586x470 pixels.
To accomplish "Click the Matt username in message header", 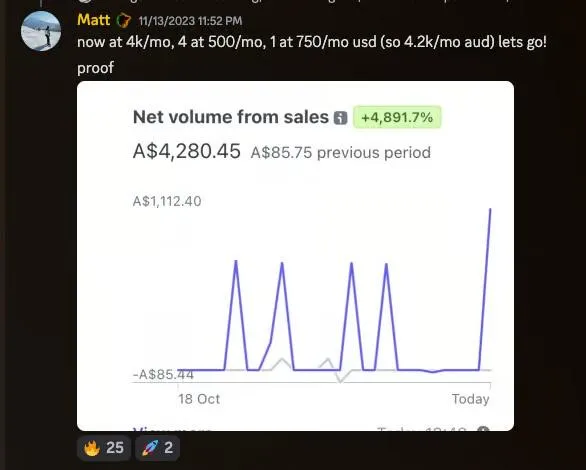I will point(93,20).
